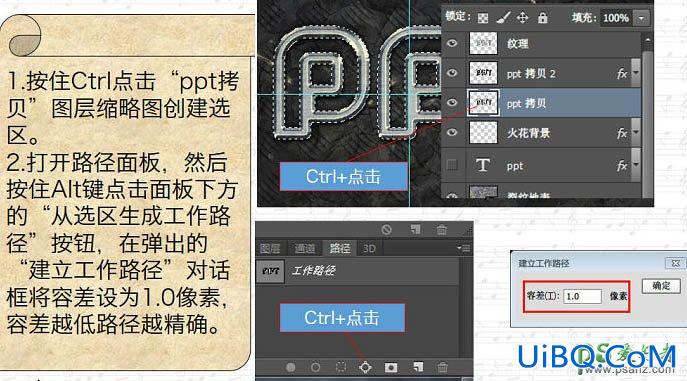Select the layer named 纹理

[517, 43]
